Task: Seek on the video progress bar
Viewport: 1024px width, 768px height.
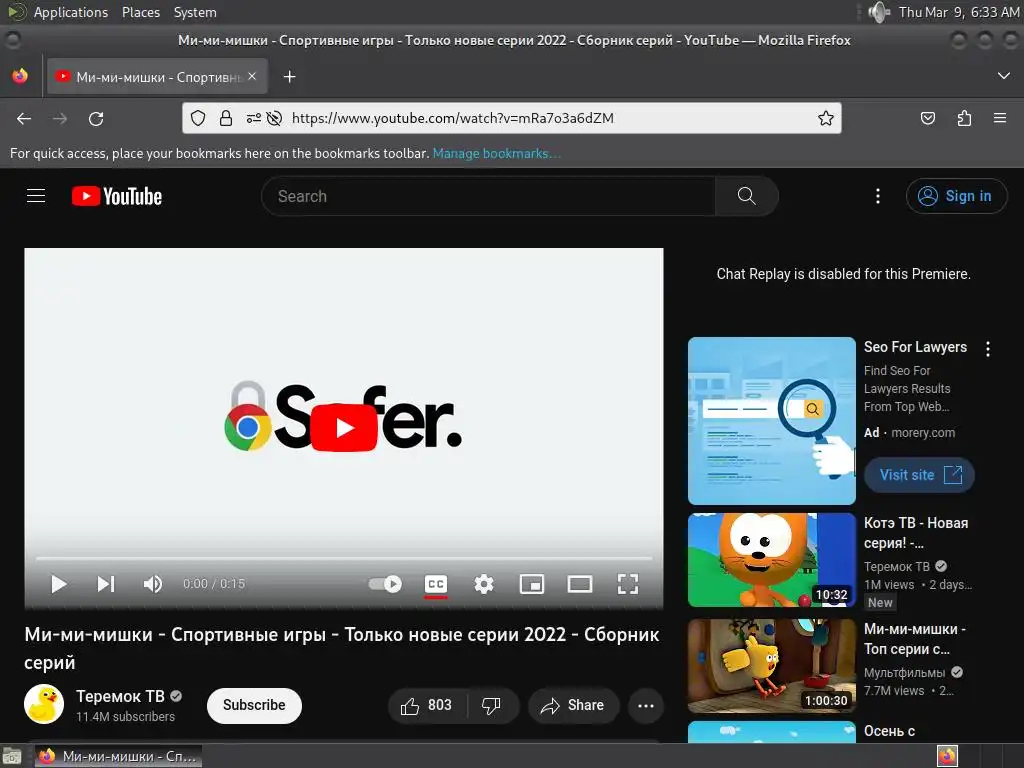Action: pyautogui.click(x=344, y=559)
